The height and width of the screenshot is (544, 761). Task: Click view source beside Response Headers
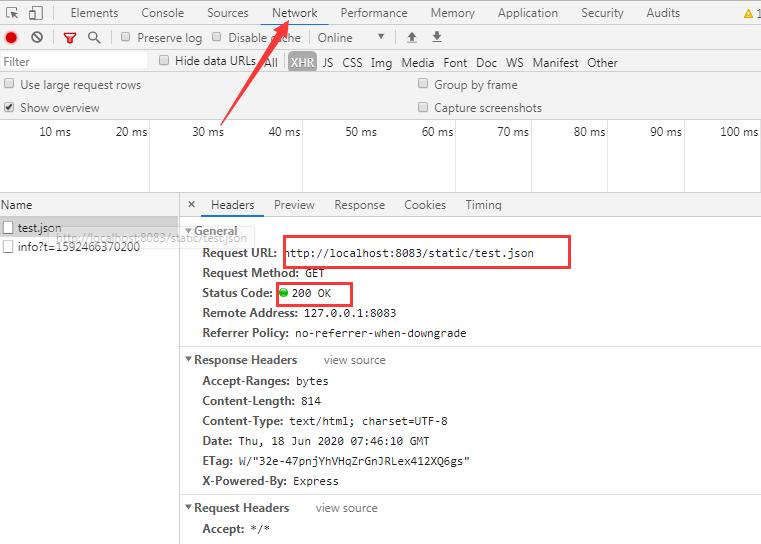click(x=354, y=360)
